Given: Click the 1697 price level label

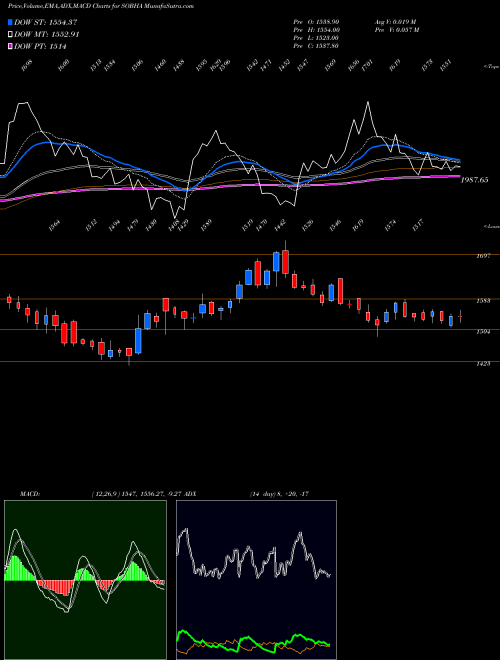Looking at the screenshot, I should point(483,256).
